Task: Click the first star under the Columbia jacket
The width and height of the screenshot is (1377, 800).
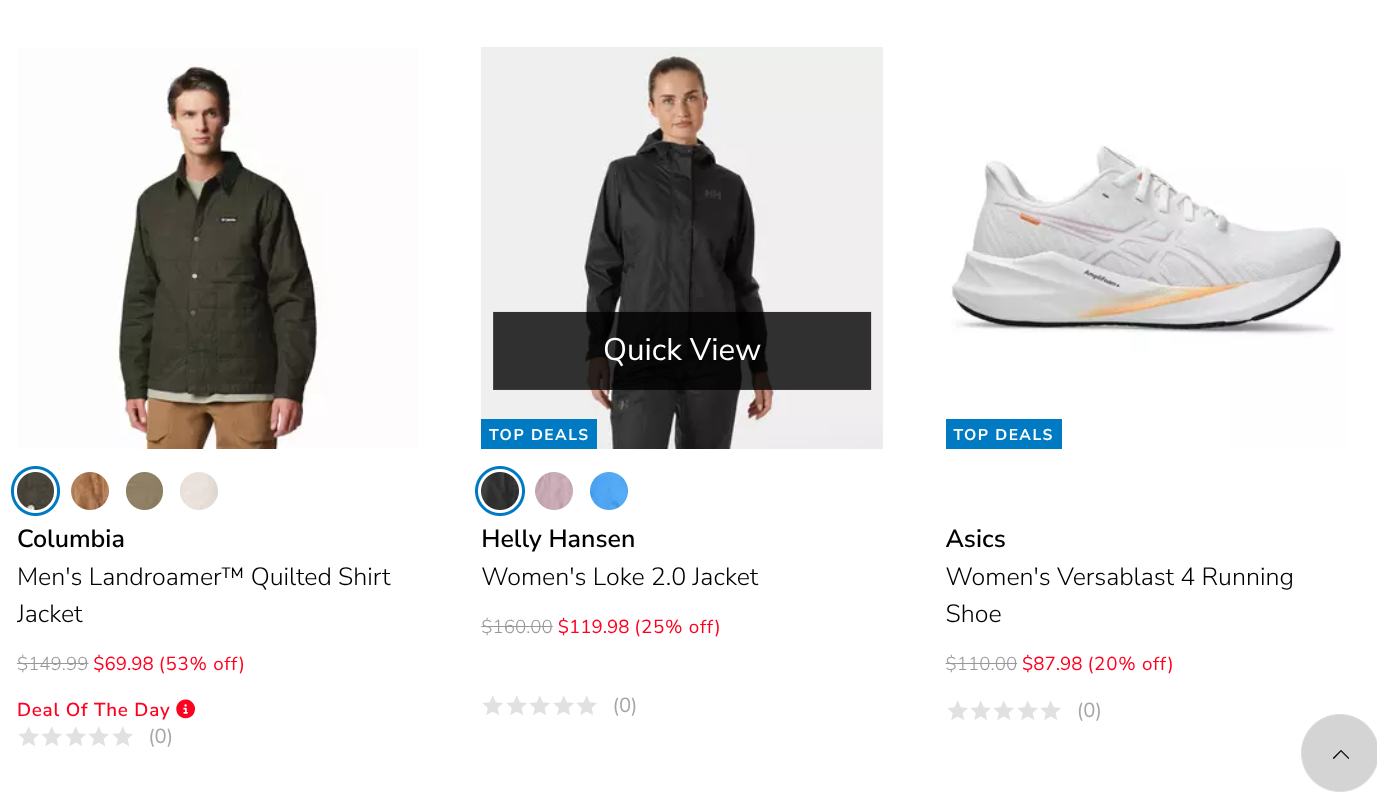Action: click(x=30, y=736)
